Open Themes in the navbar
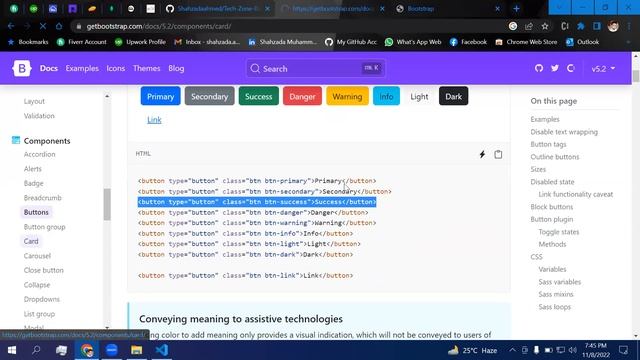 click(x=147, y=69)
